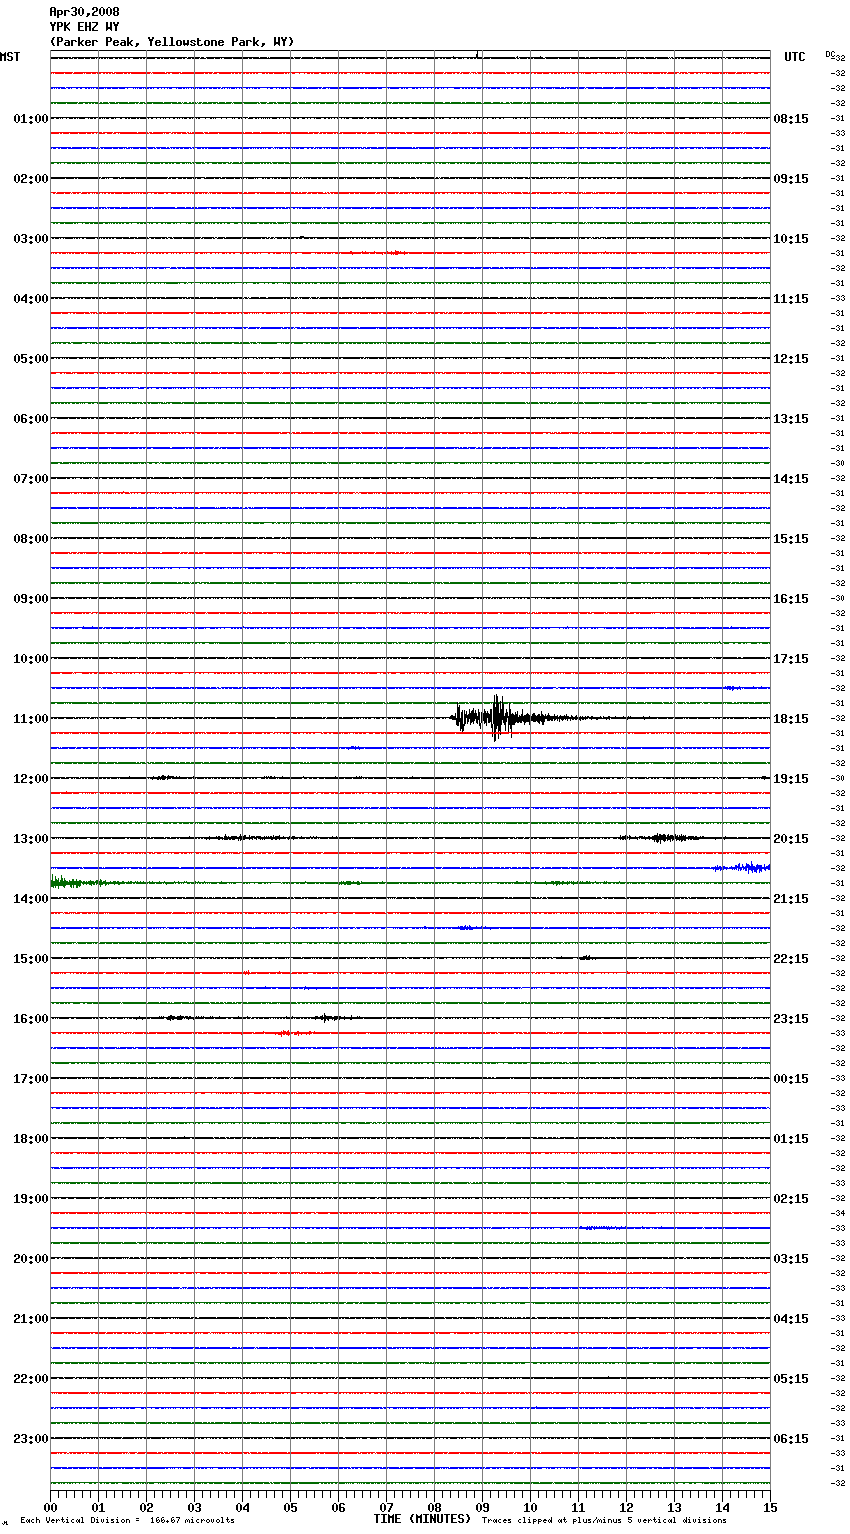Screen dimensions: 850x1534
Task: Click the 12:15 UTC time label
Action: pos(791,359)
